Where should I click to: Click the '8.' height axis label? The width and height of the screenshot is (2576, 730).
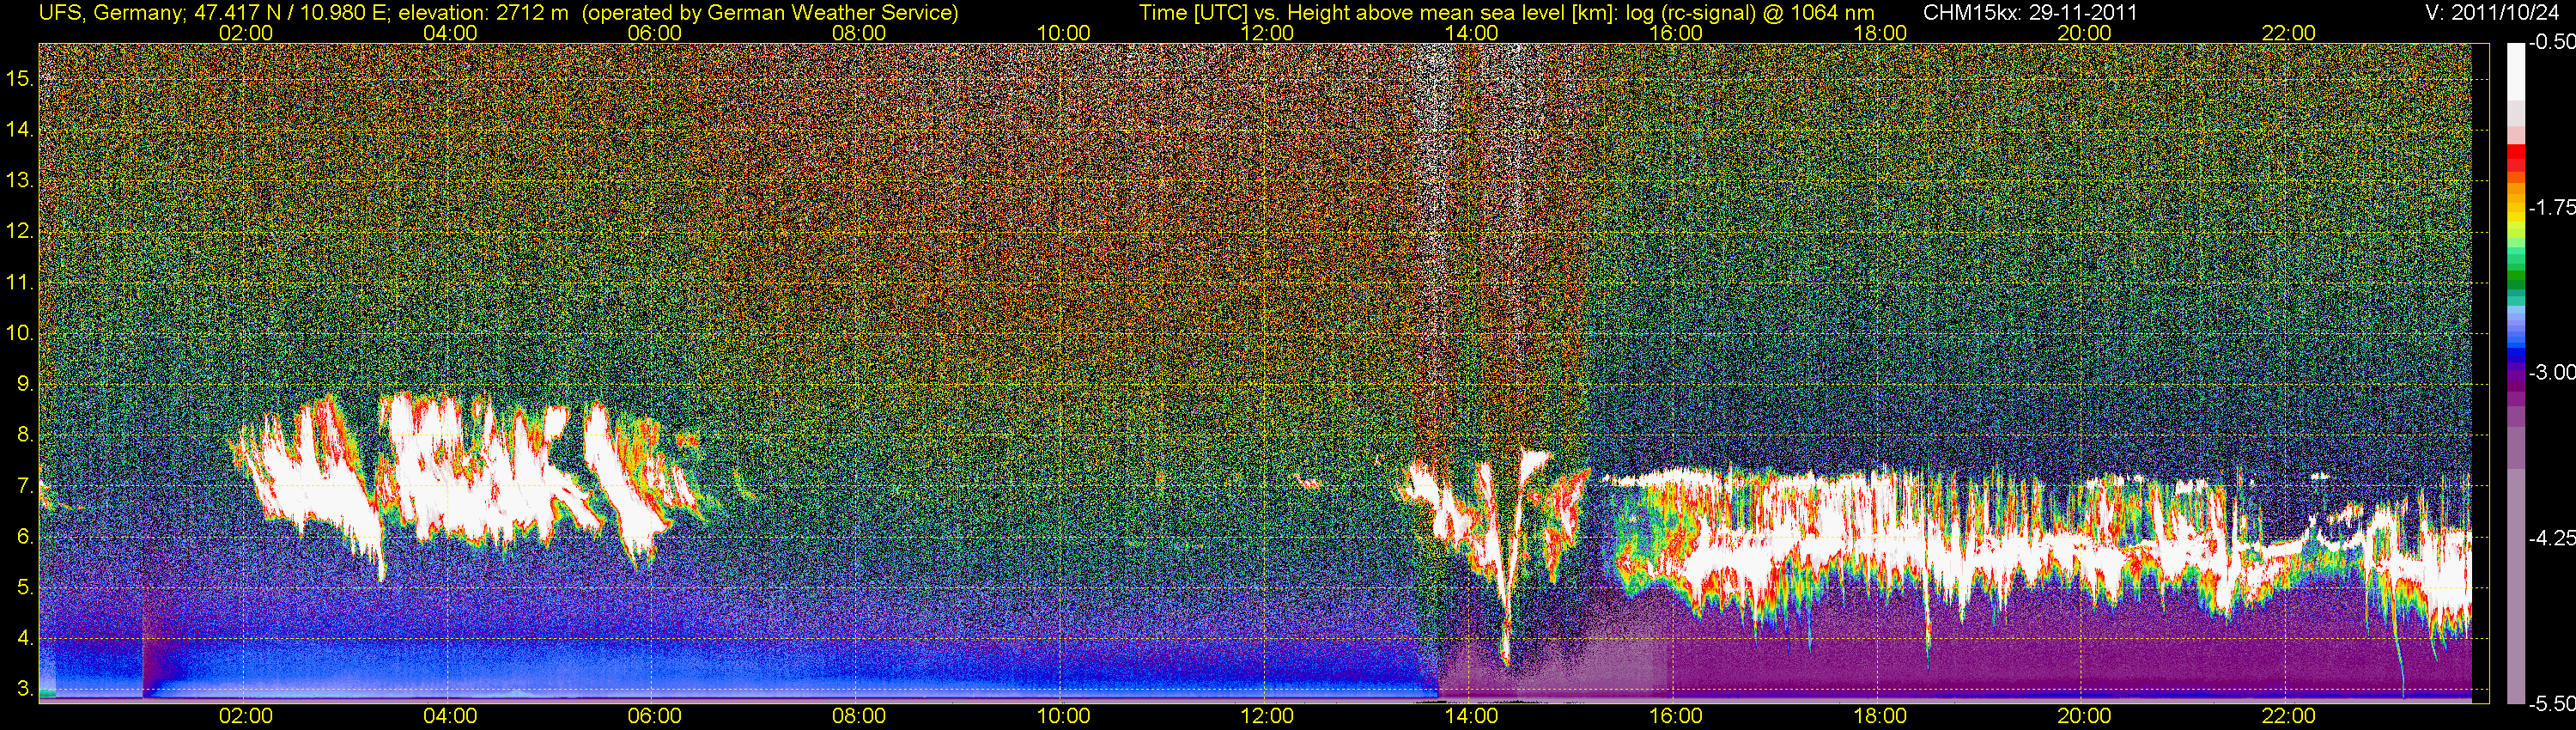tap(25, 435)
